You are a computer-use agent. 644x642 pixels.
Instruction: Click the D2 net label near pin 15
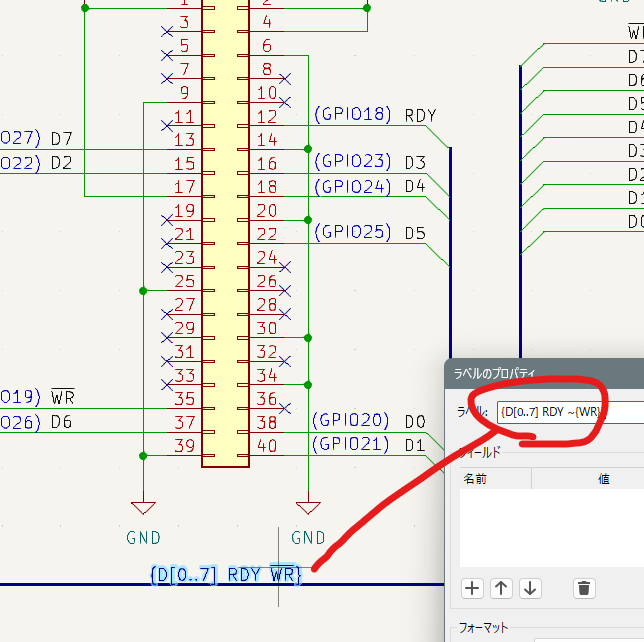(x=62, y=163)
